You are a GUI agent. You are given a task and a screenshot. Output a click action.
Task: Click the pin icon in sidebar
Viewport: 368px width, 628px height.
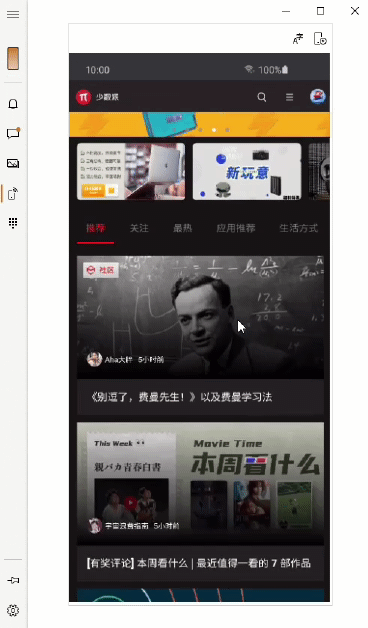(x=13, y=580)
